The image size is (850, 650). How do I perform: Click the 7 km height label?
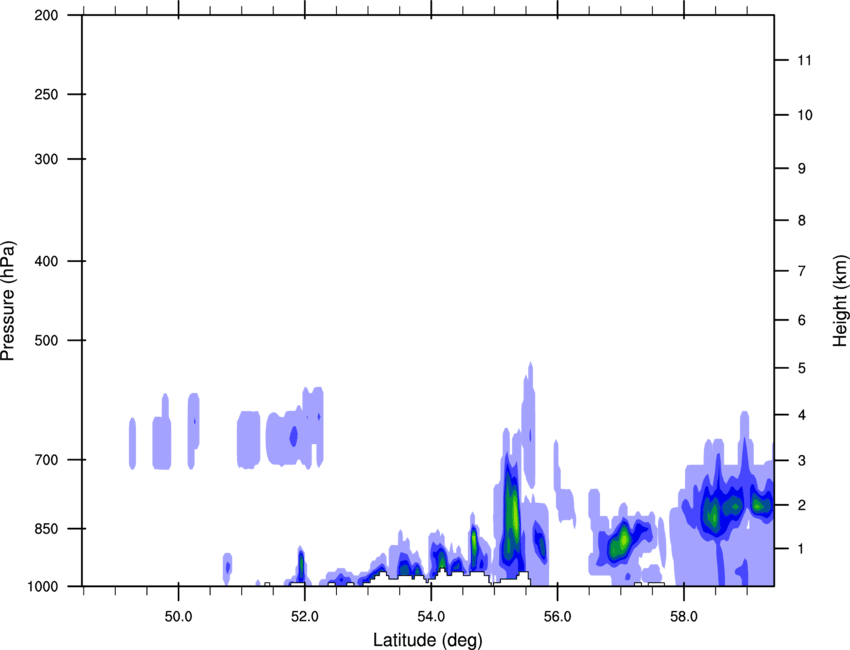(x=802, y=271)
